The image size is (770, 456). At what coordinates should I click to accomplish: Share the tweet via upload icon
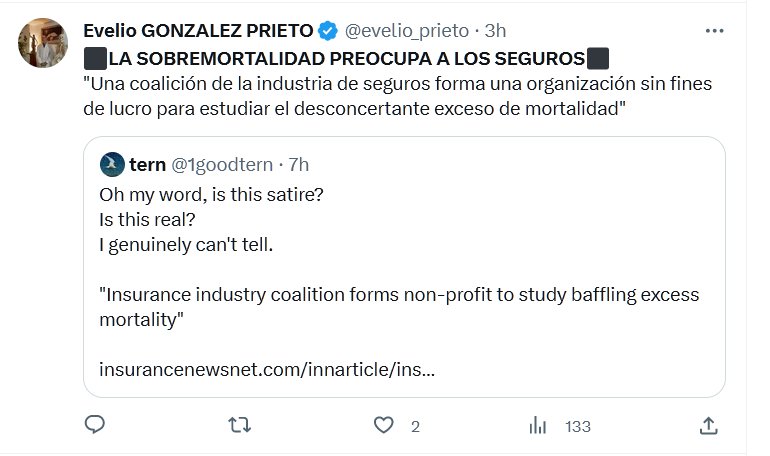coord(708,426)
